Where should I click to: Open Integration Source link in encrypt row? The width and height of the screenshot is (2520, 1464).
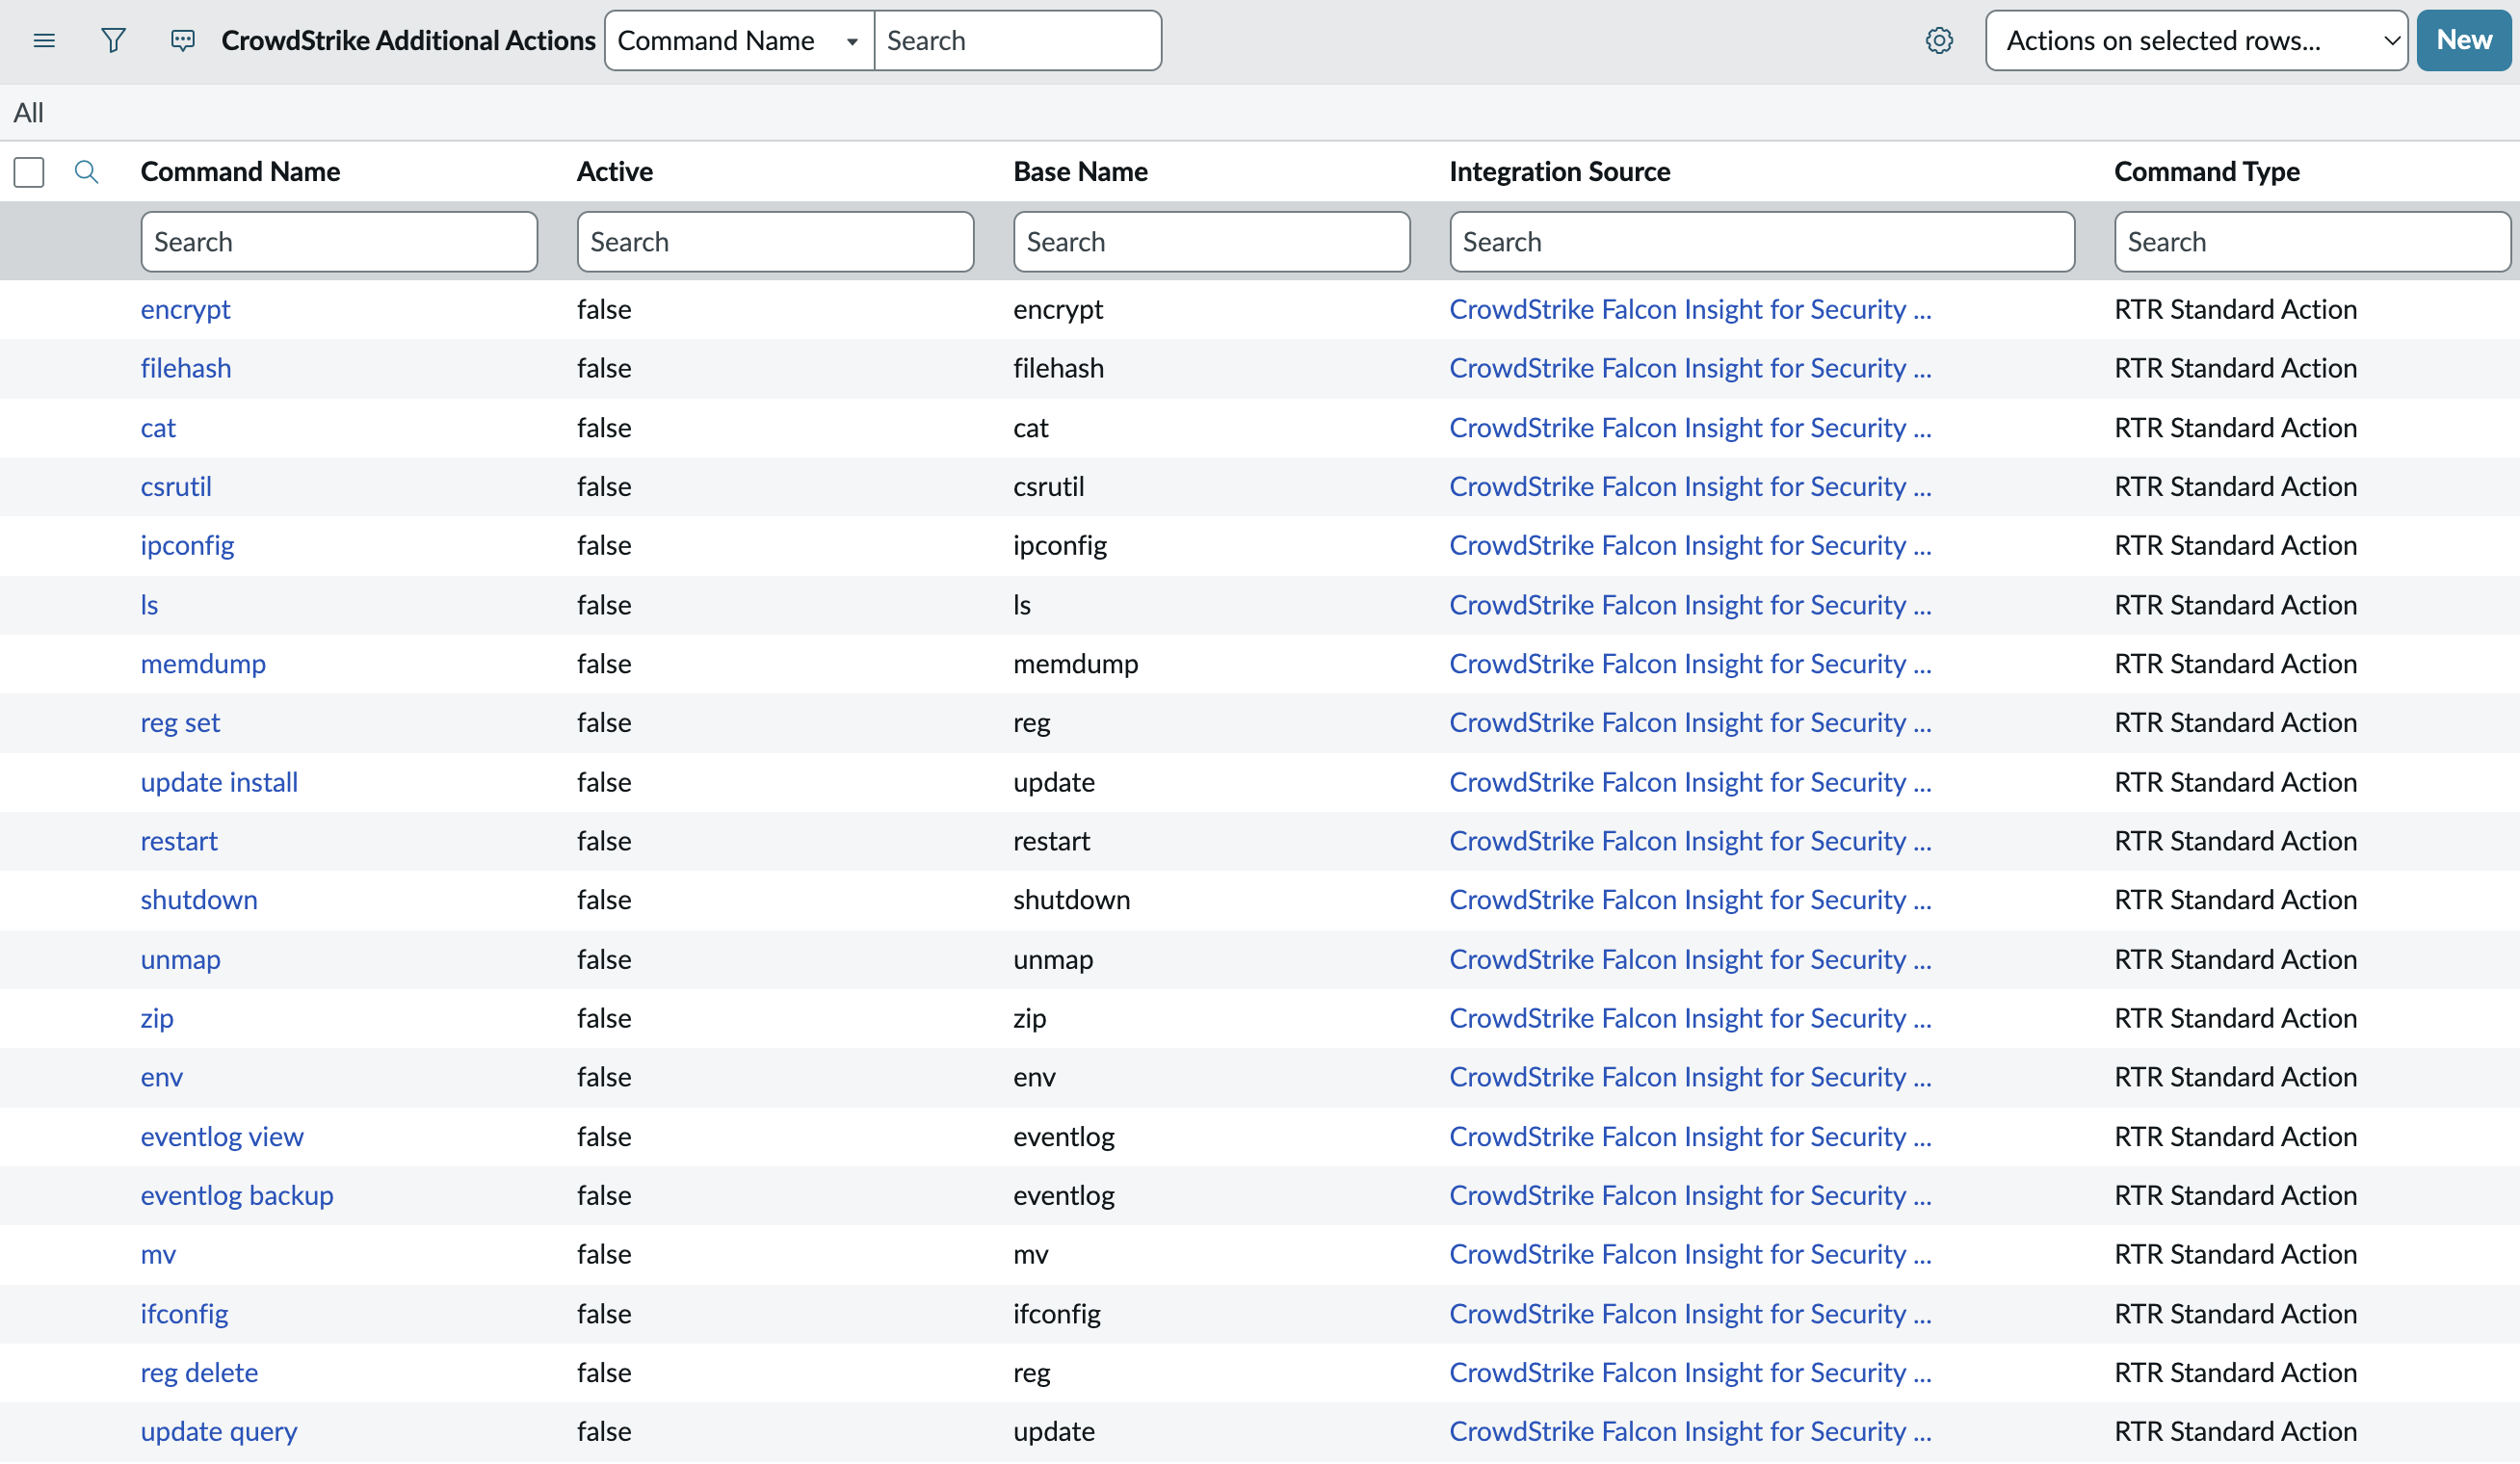[x=1690, y=310]
